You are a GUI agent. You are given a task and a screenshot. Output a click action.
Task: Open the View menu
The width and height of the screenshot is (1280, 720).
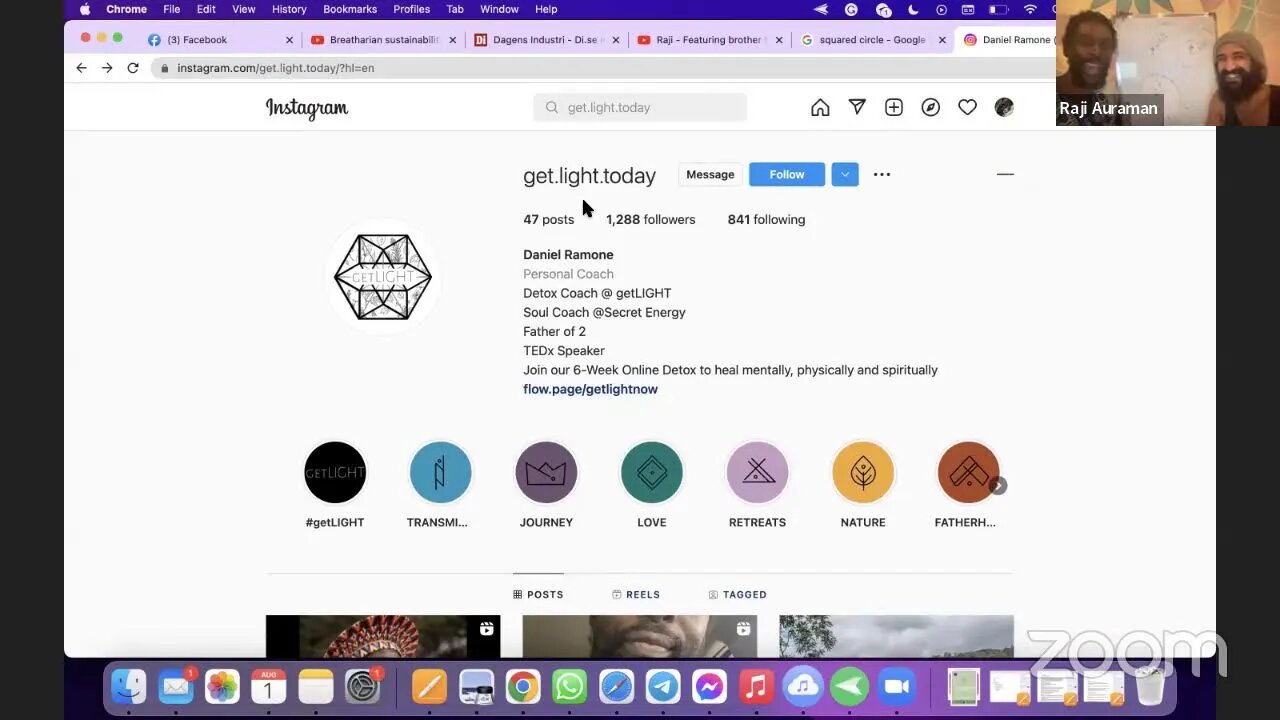[244, 9]
